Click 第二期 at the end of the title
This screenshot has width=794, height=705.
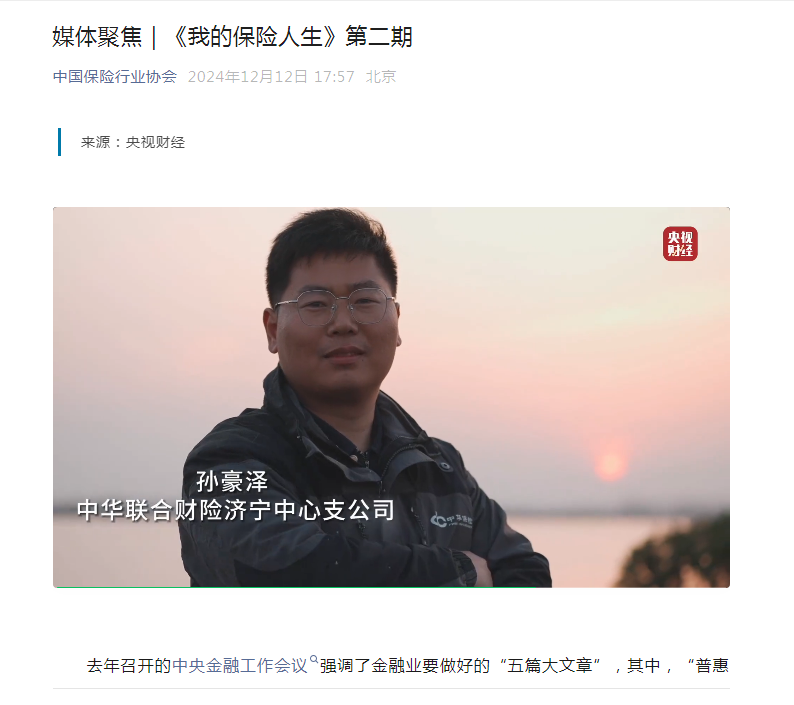tap(379, 37)
